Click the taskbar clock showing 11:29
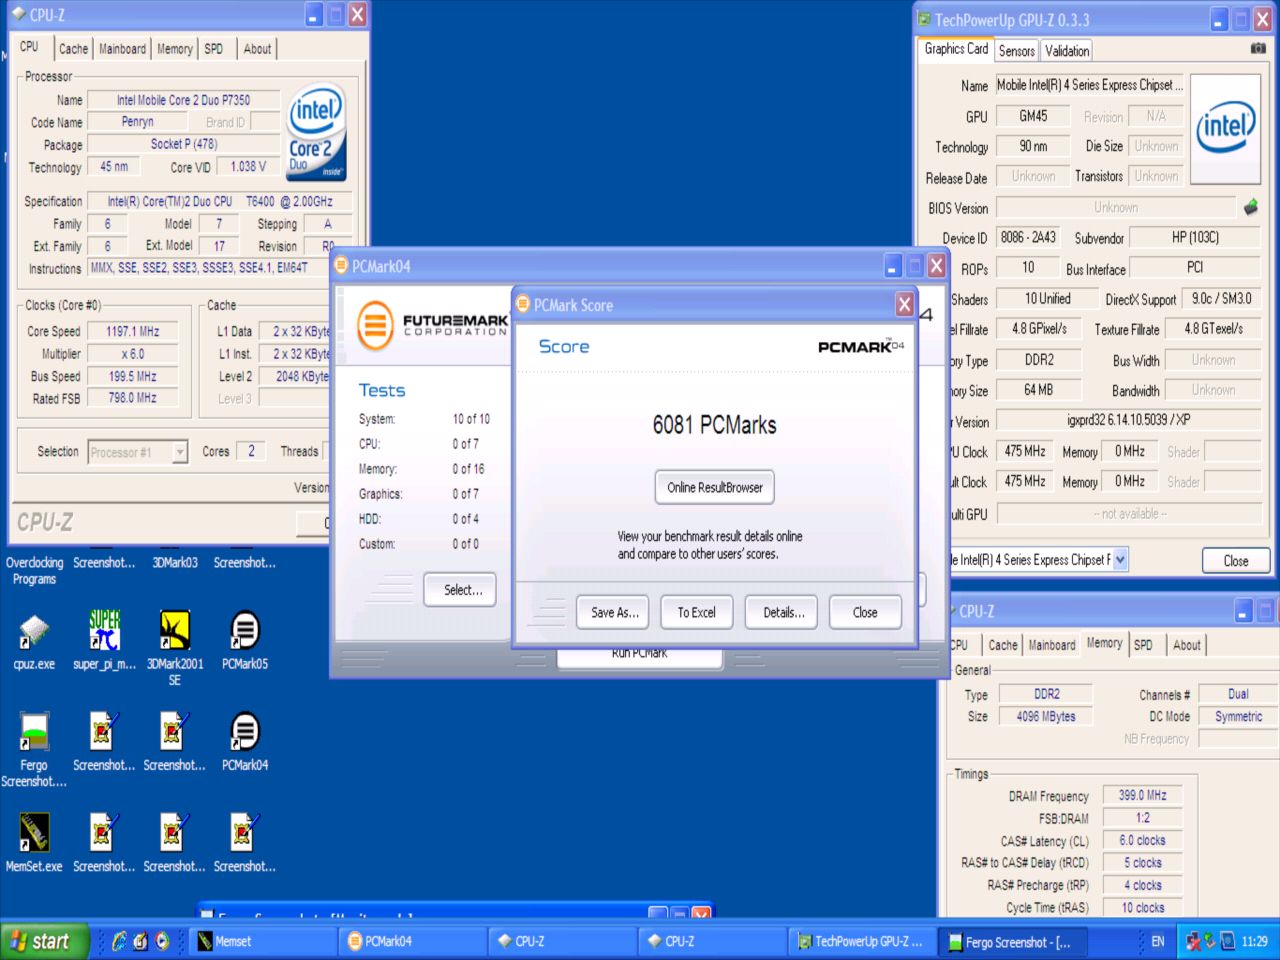The width and height of the screenshot is (1280, 960). pos(1255,941)
